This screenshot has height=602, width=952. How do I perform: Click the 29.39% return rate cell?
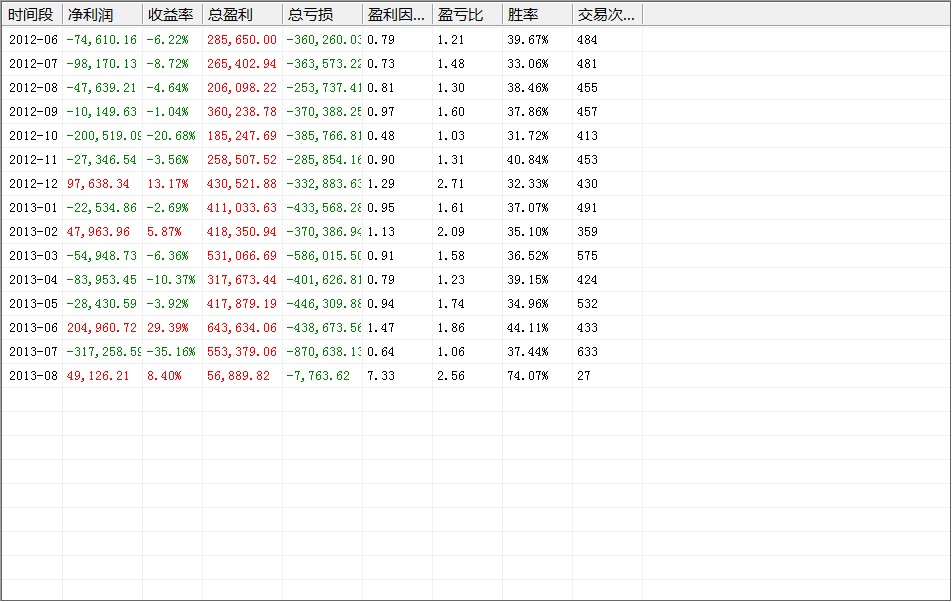(167, 328)
